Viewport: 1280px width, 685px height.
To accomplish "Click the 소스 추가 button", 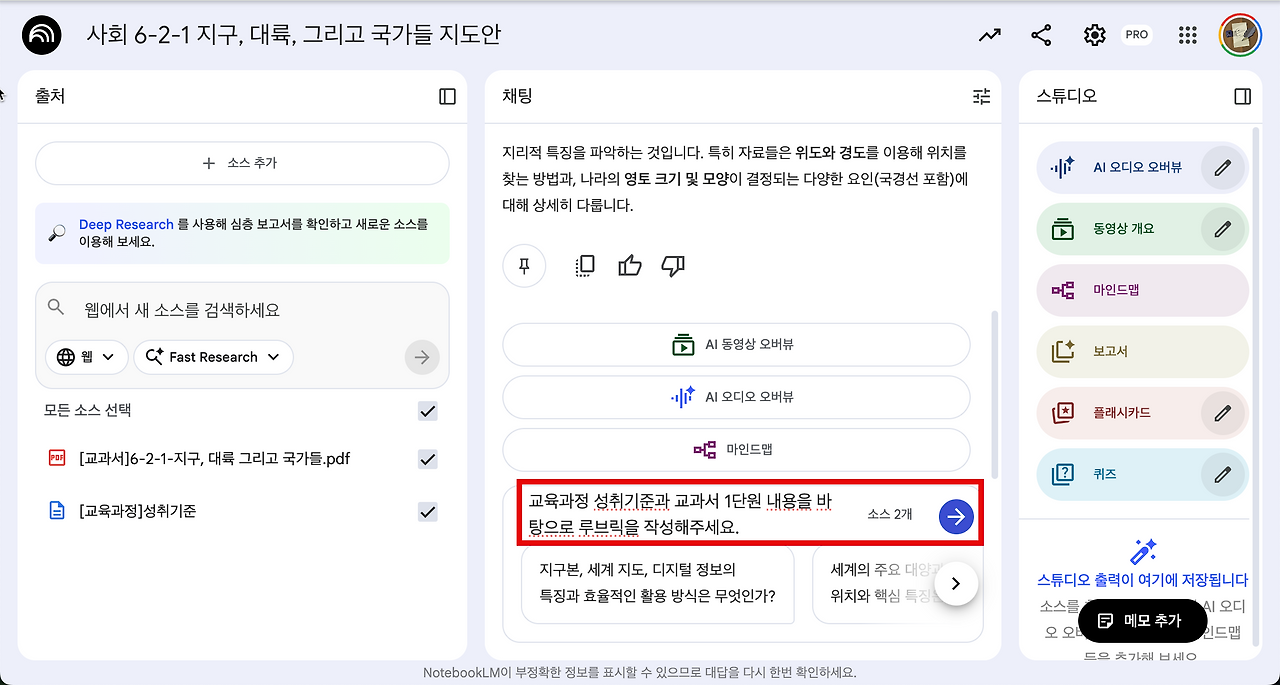I will (x=242, y=163).
